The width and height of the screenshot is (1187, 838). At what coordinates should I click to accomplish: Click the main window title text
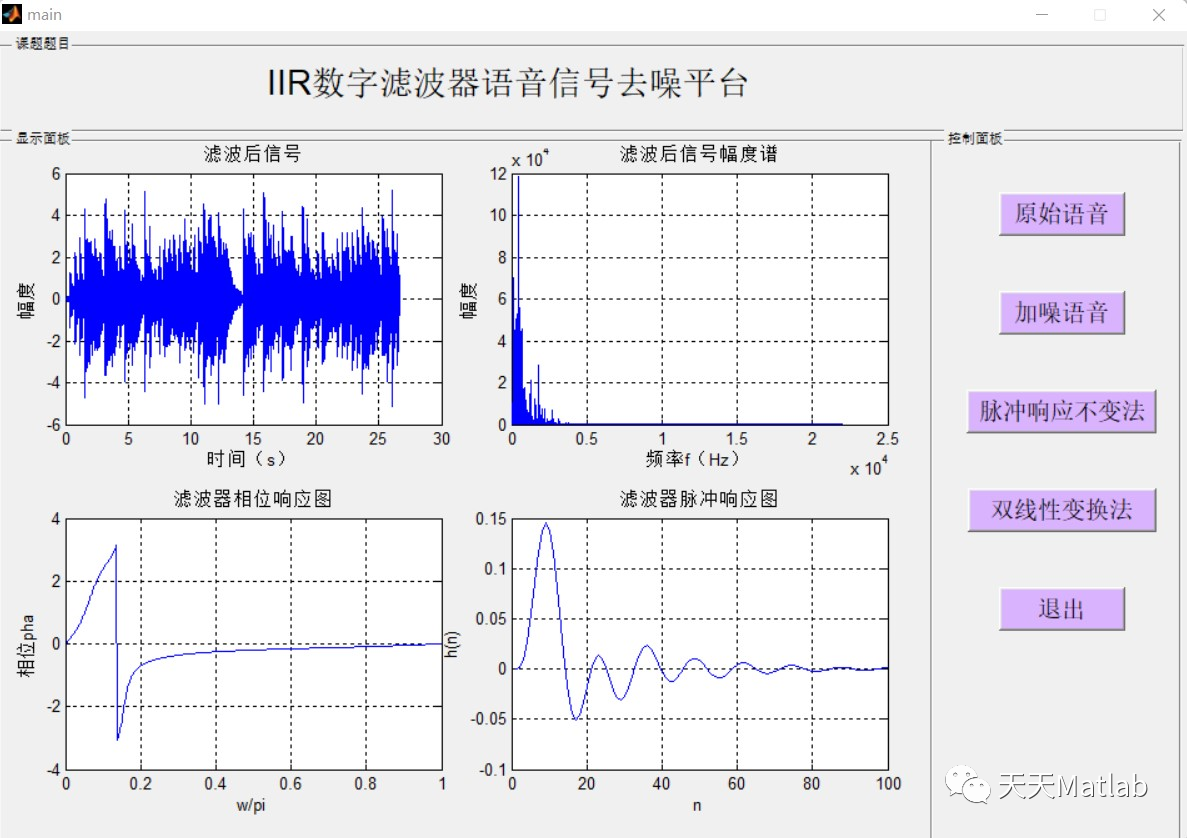pos(45,14)
